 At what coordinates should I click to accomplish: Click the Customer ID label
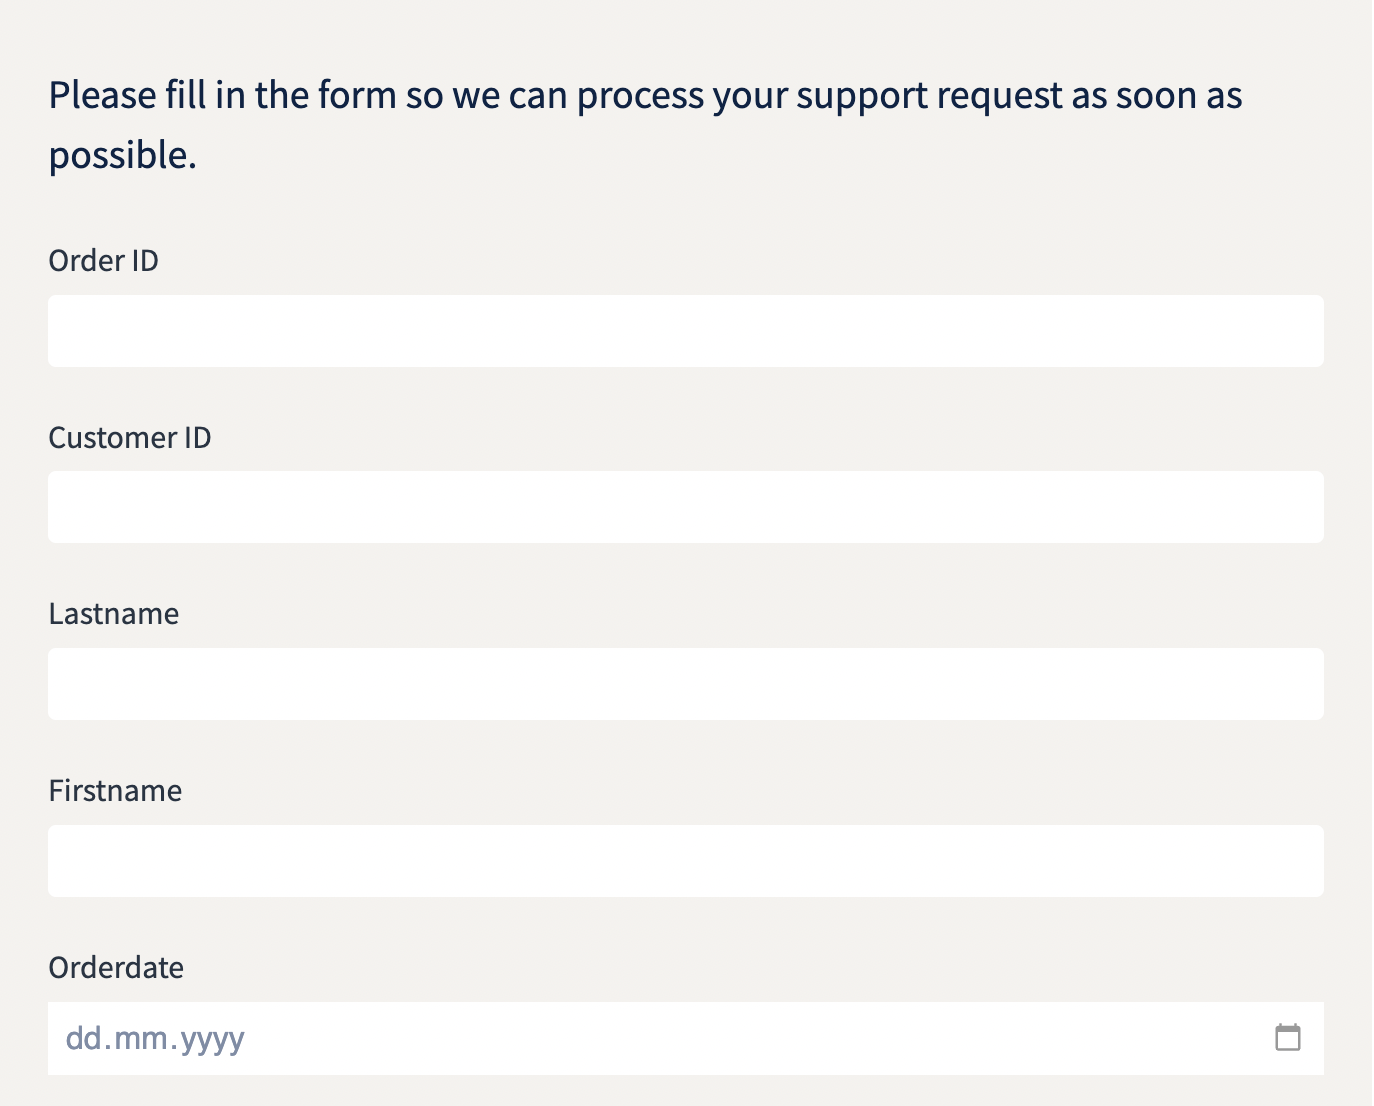[x=130, y=438]
